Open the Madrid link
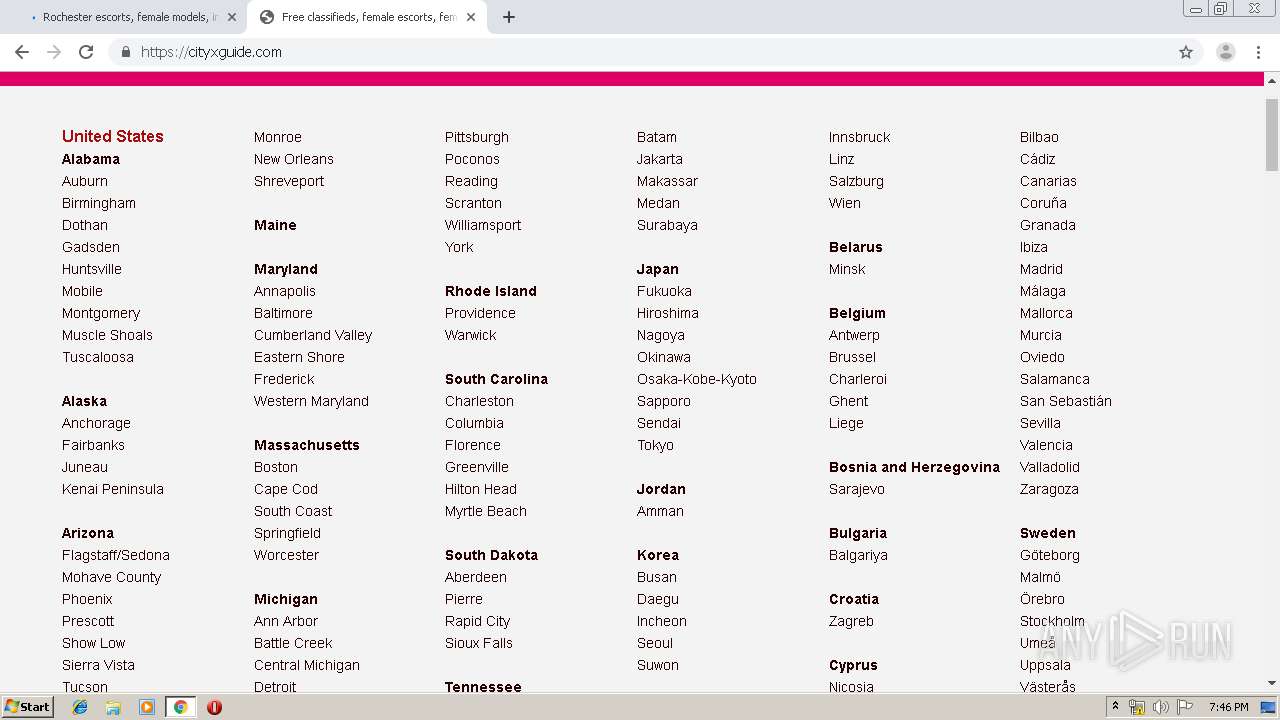The width and height of the screenshot is (1280, 720). 1041,269
